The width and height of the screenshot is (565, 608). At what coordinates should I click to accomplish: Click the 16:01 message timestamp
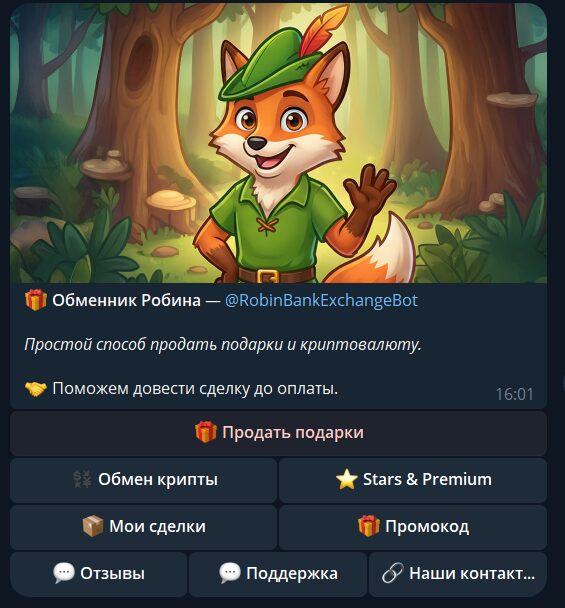point(514,394)
